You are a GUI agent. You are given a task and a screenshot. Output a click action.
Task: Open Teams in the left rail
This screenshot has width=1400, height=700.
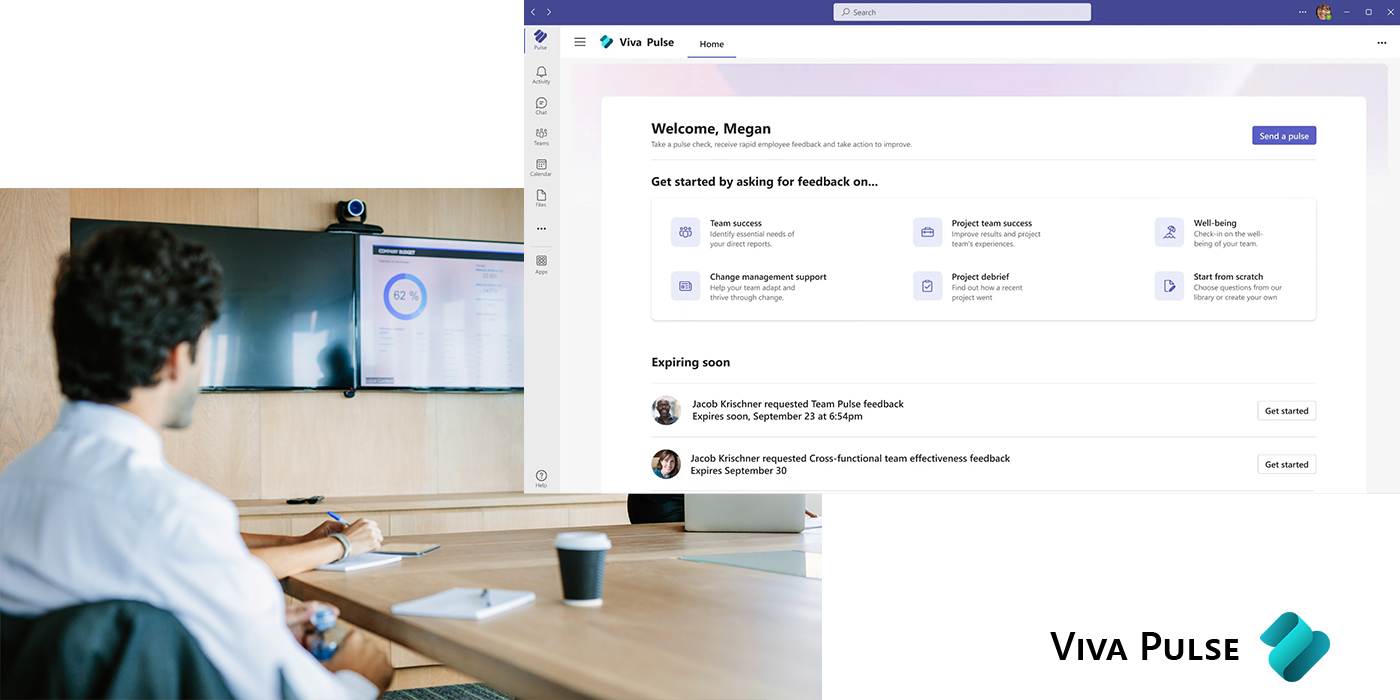[541, 137]
